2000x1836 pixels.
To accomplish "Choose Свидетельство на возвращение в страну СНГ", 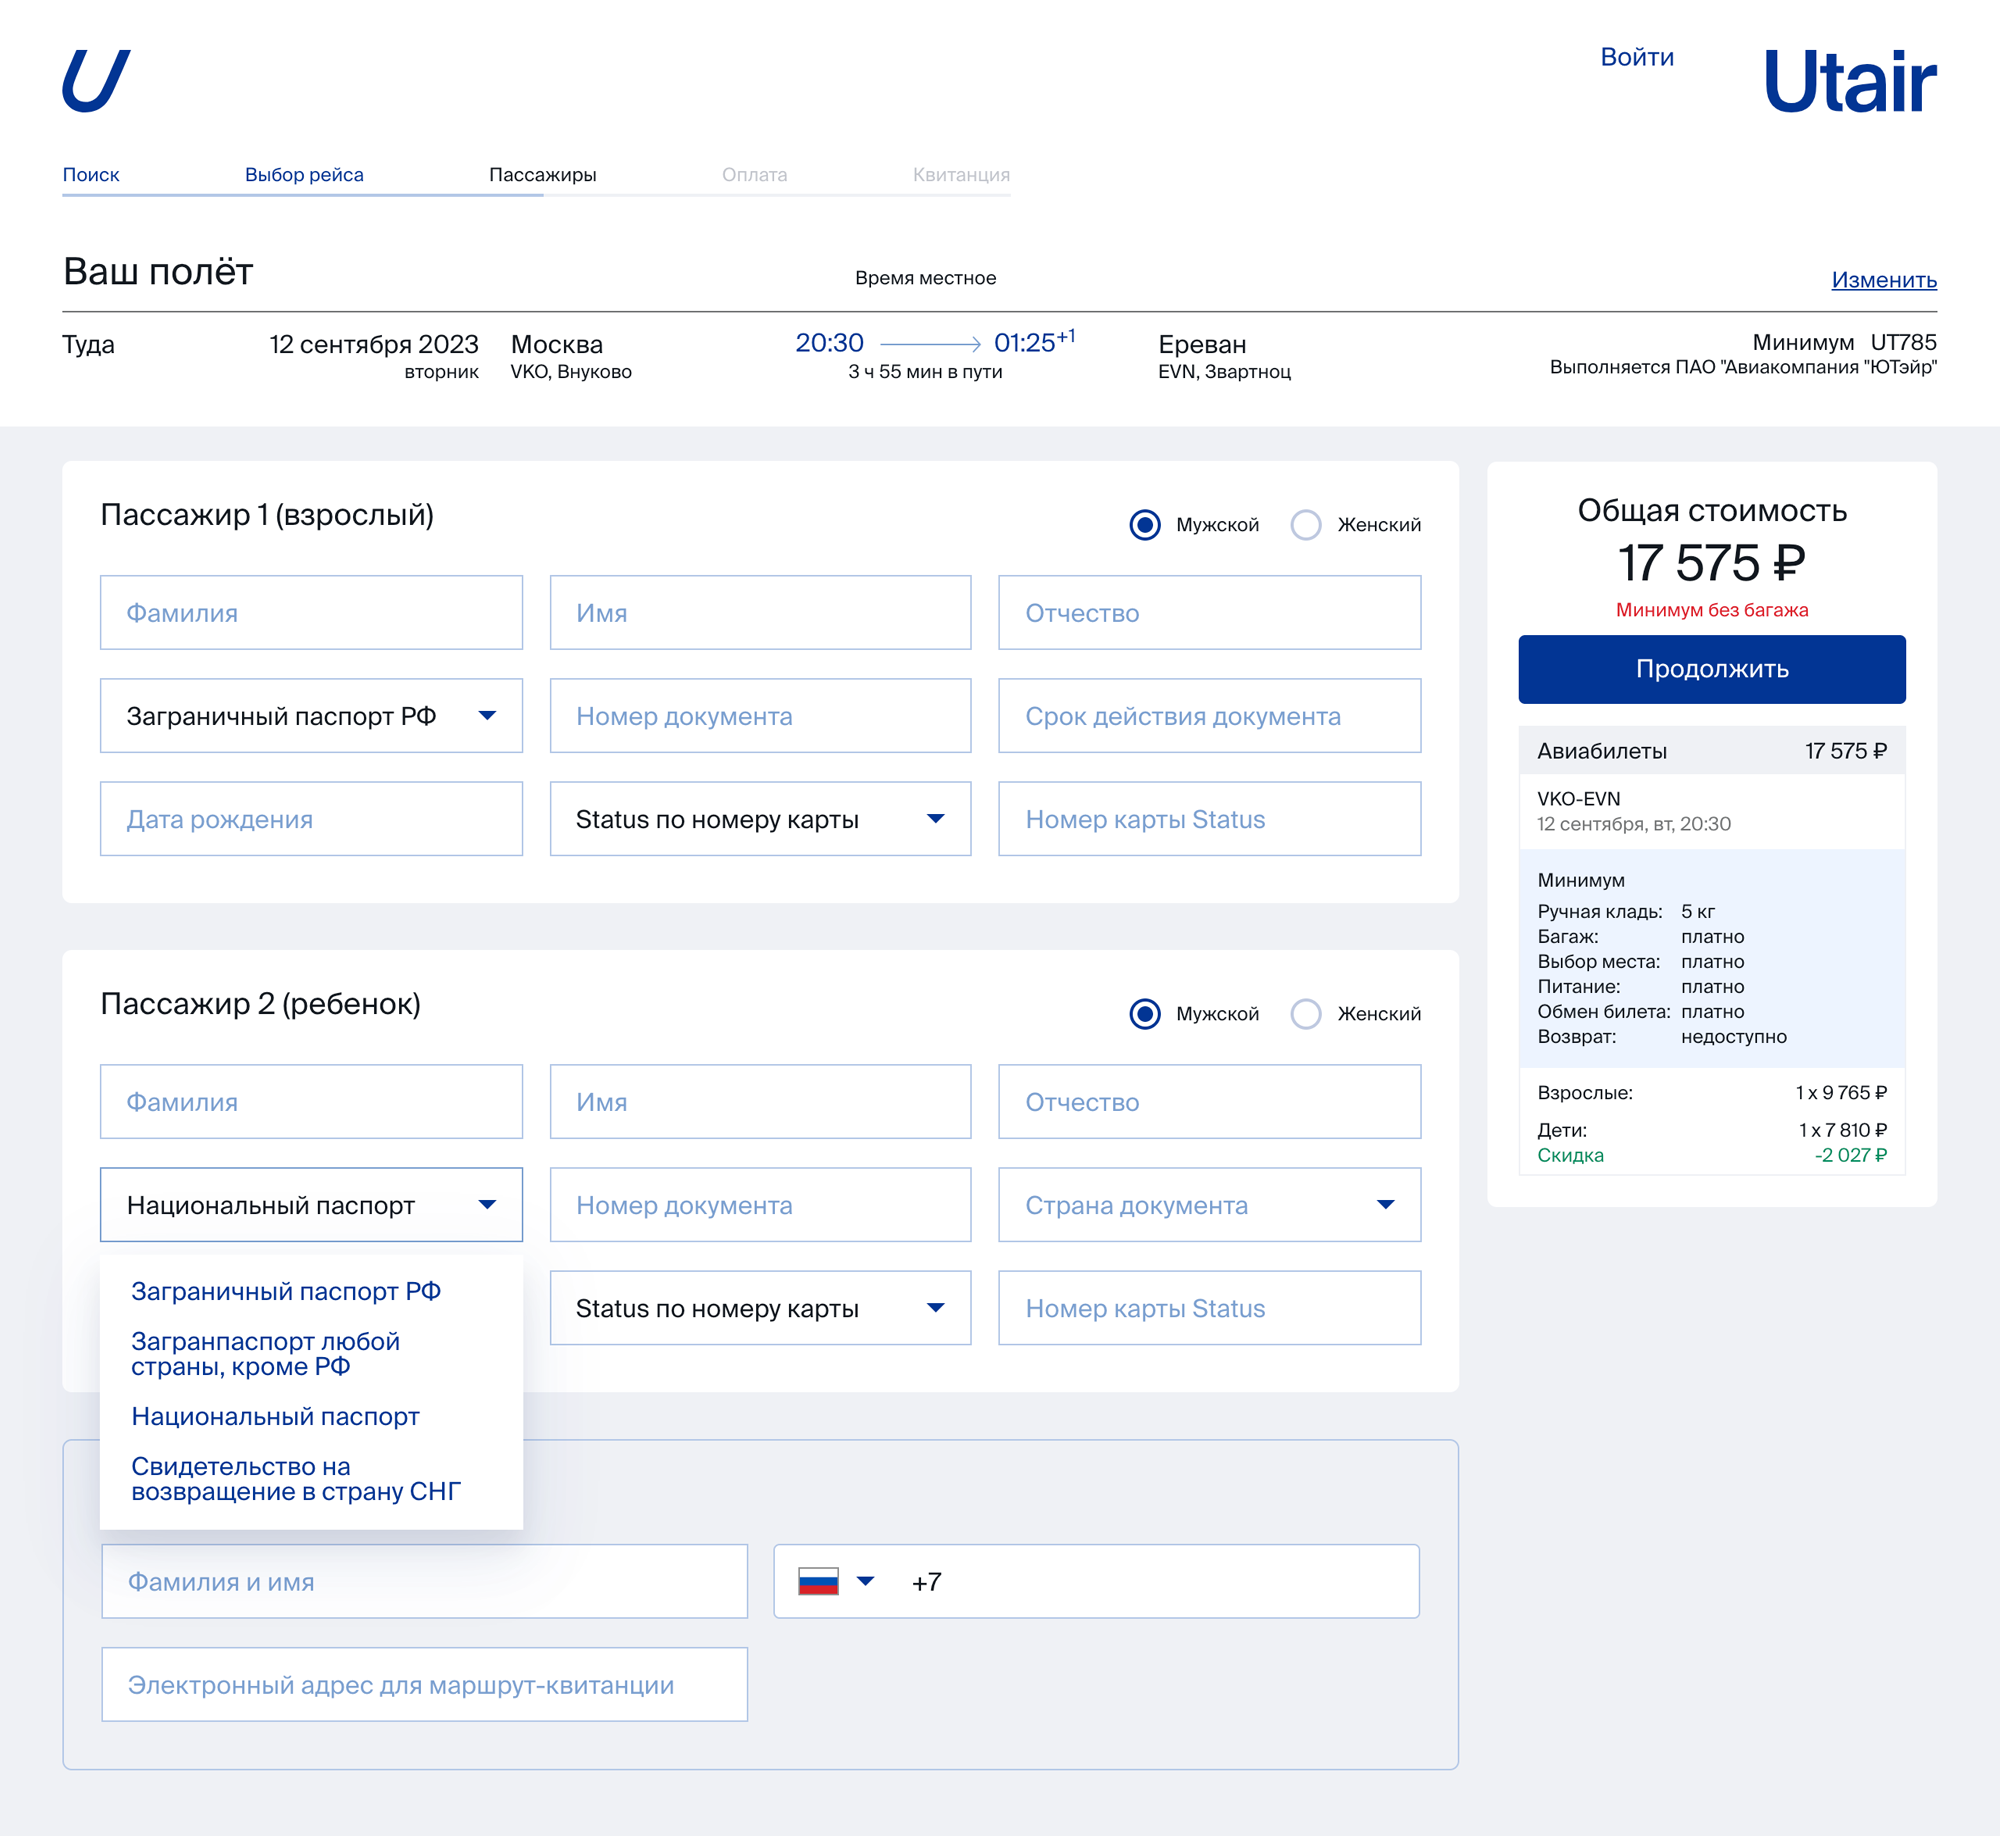I will (x=296, y=1479).
